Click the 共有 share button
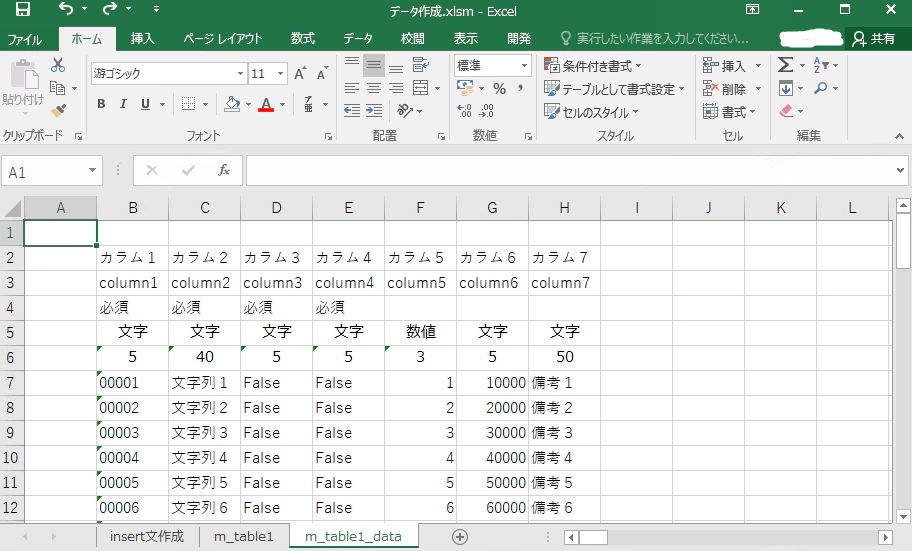Viewport: 912px width, 551px height. (x=874, y=39)
